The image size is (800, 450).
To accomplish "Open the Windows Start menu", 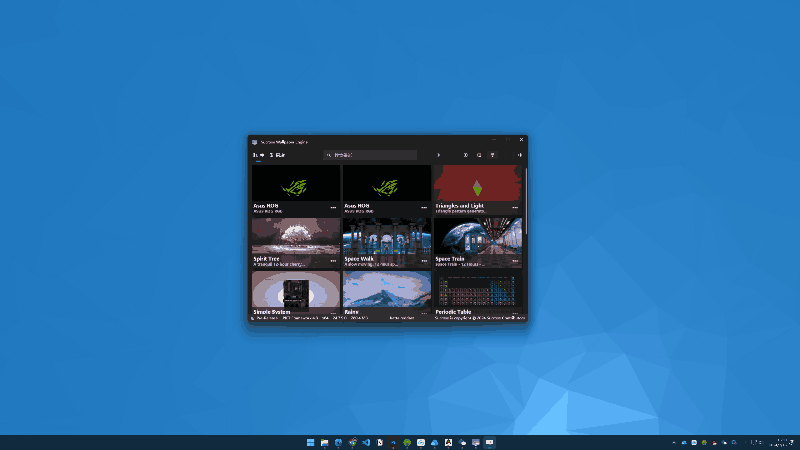I will (x=311, y=442).
